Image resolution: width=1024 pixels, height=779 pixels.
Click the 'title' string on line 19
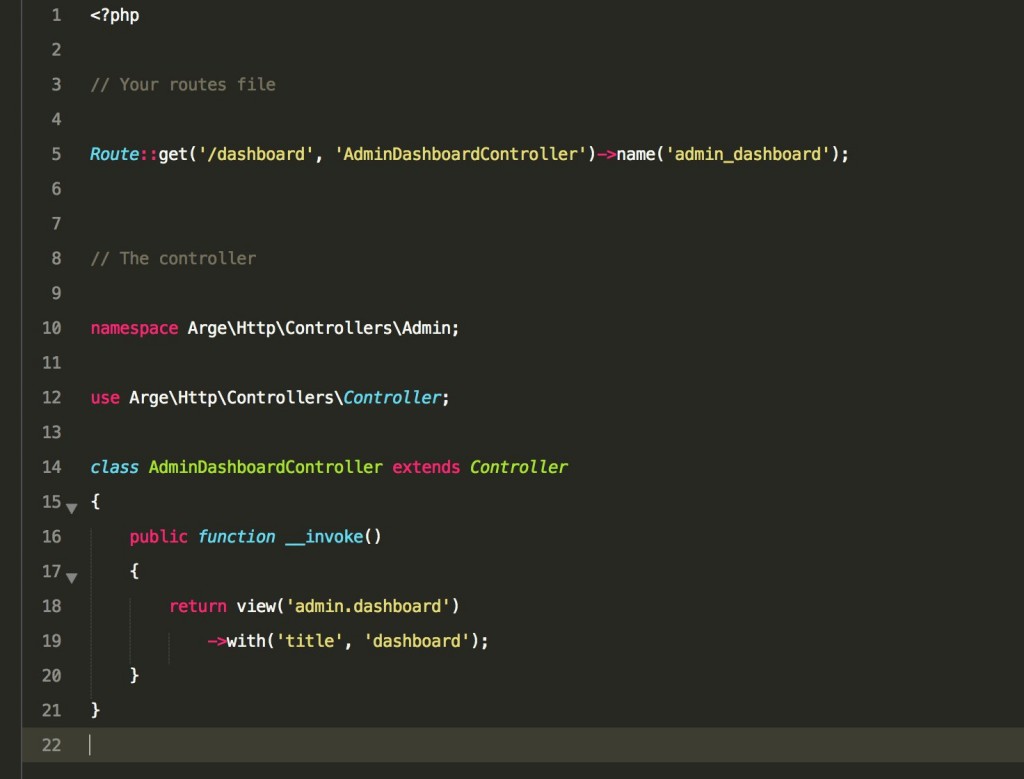[310, 641]
